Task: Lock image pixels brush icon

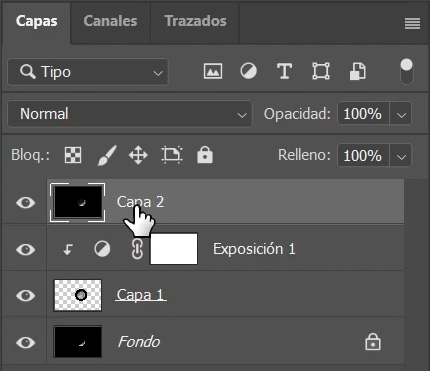Action: tap(107, 155)
